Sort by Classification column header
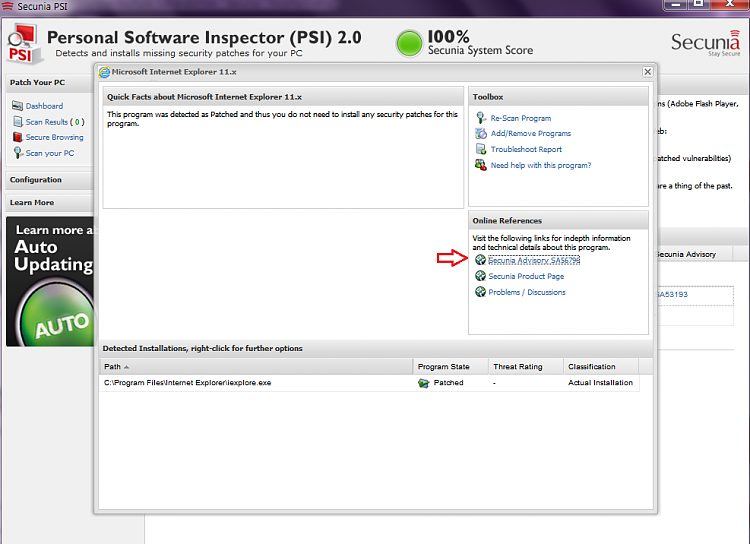 601,366
